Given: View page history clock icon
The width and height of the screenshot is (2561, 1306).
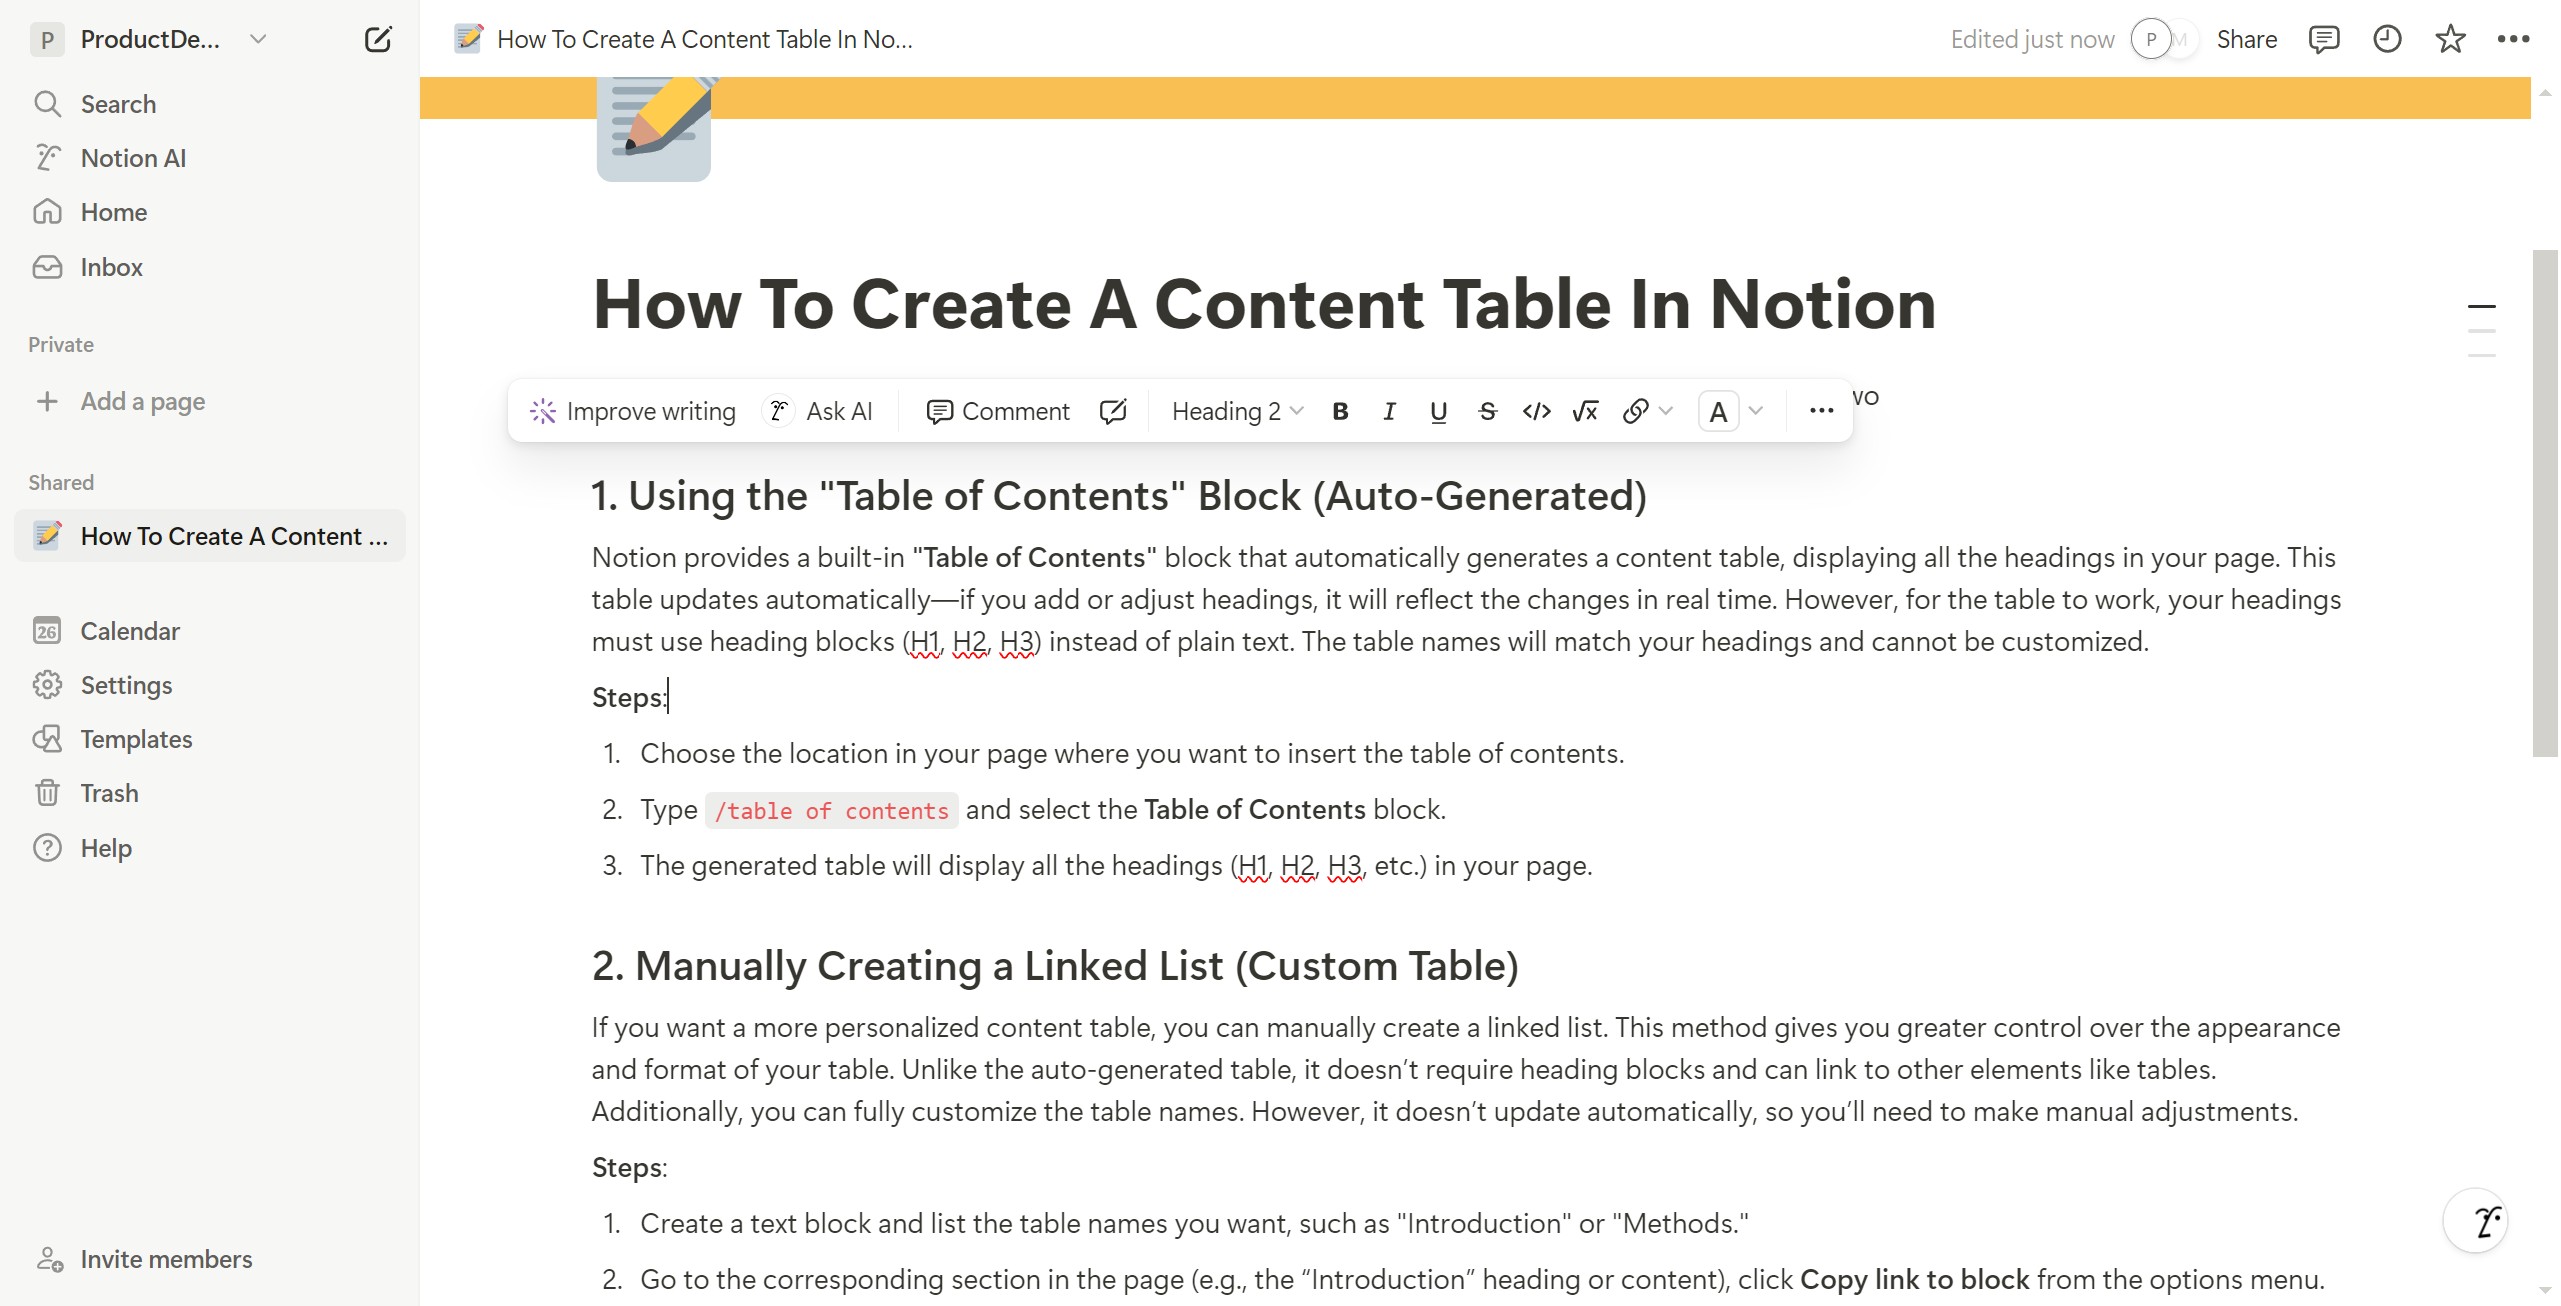Looking at the screenshot, I should pos(2387,39).
